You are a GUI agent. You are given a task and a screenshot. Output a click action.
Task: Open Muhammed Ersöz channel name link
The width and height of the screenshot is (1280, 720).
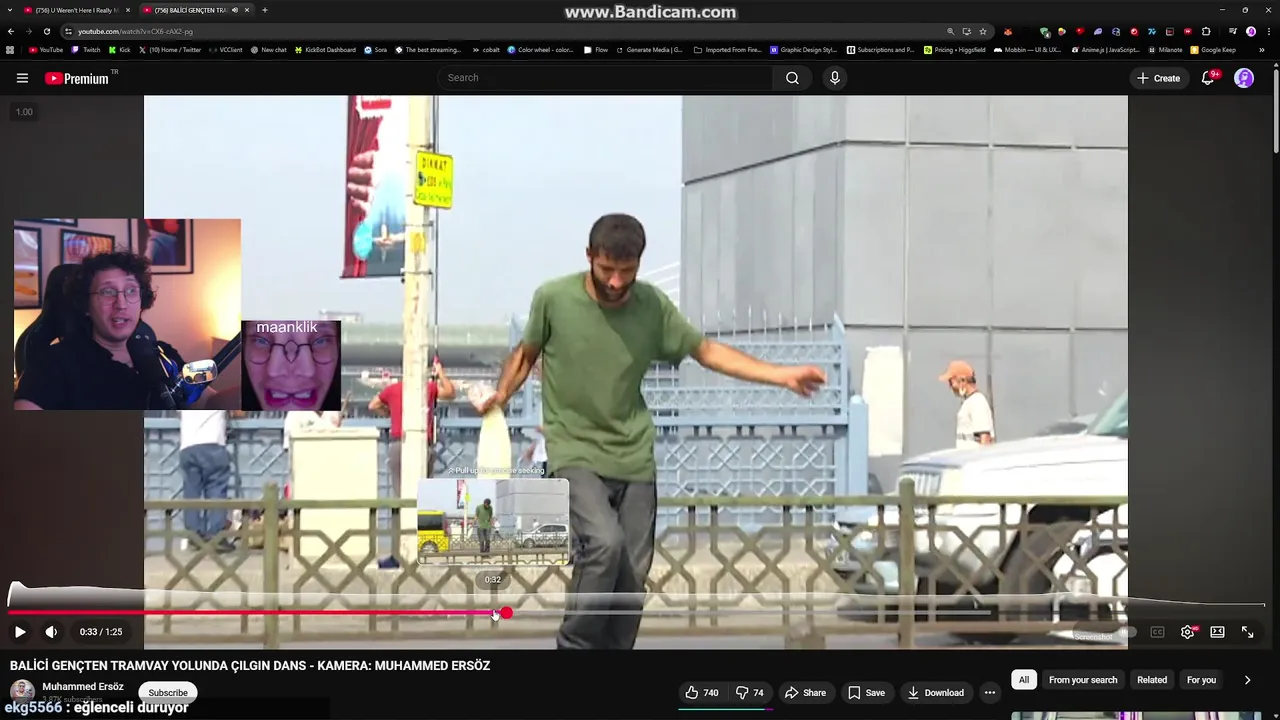[x=83, y=687]
